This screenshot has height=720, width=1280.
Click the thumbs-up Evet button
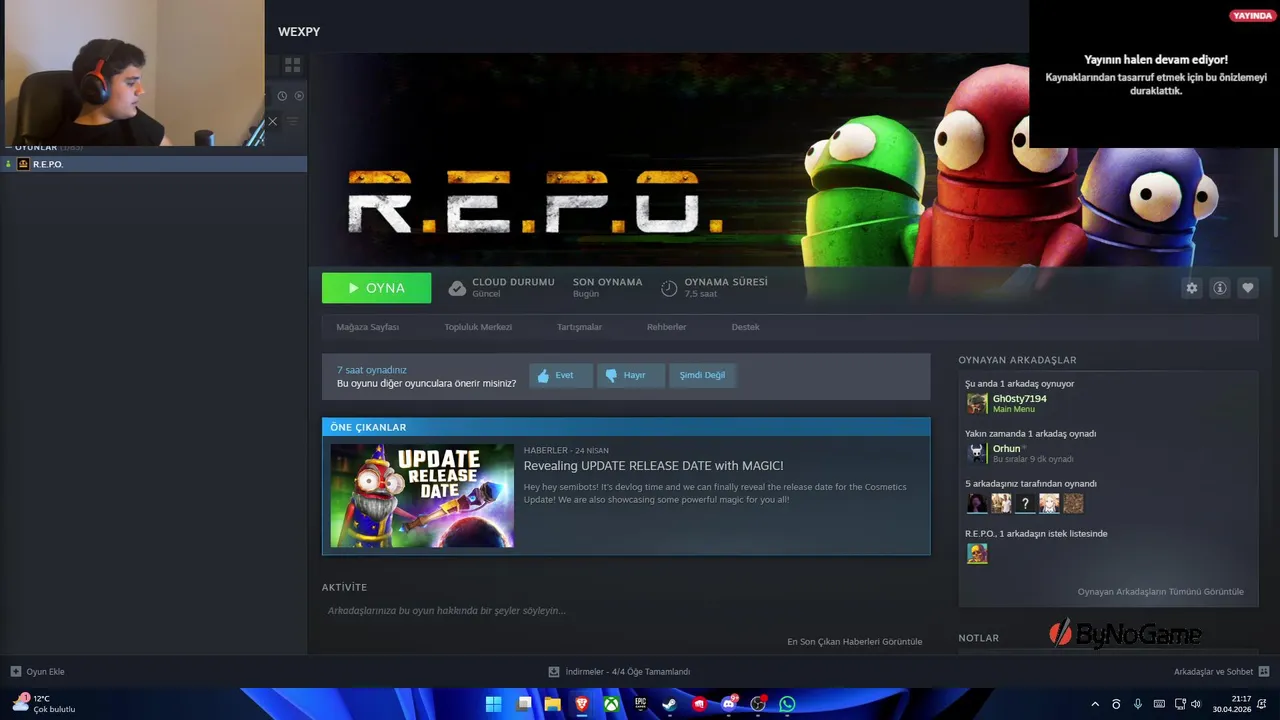560,375
